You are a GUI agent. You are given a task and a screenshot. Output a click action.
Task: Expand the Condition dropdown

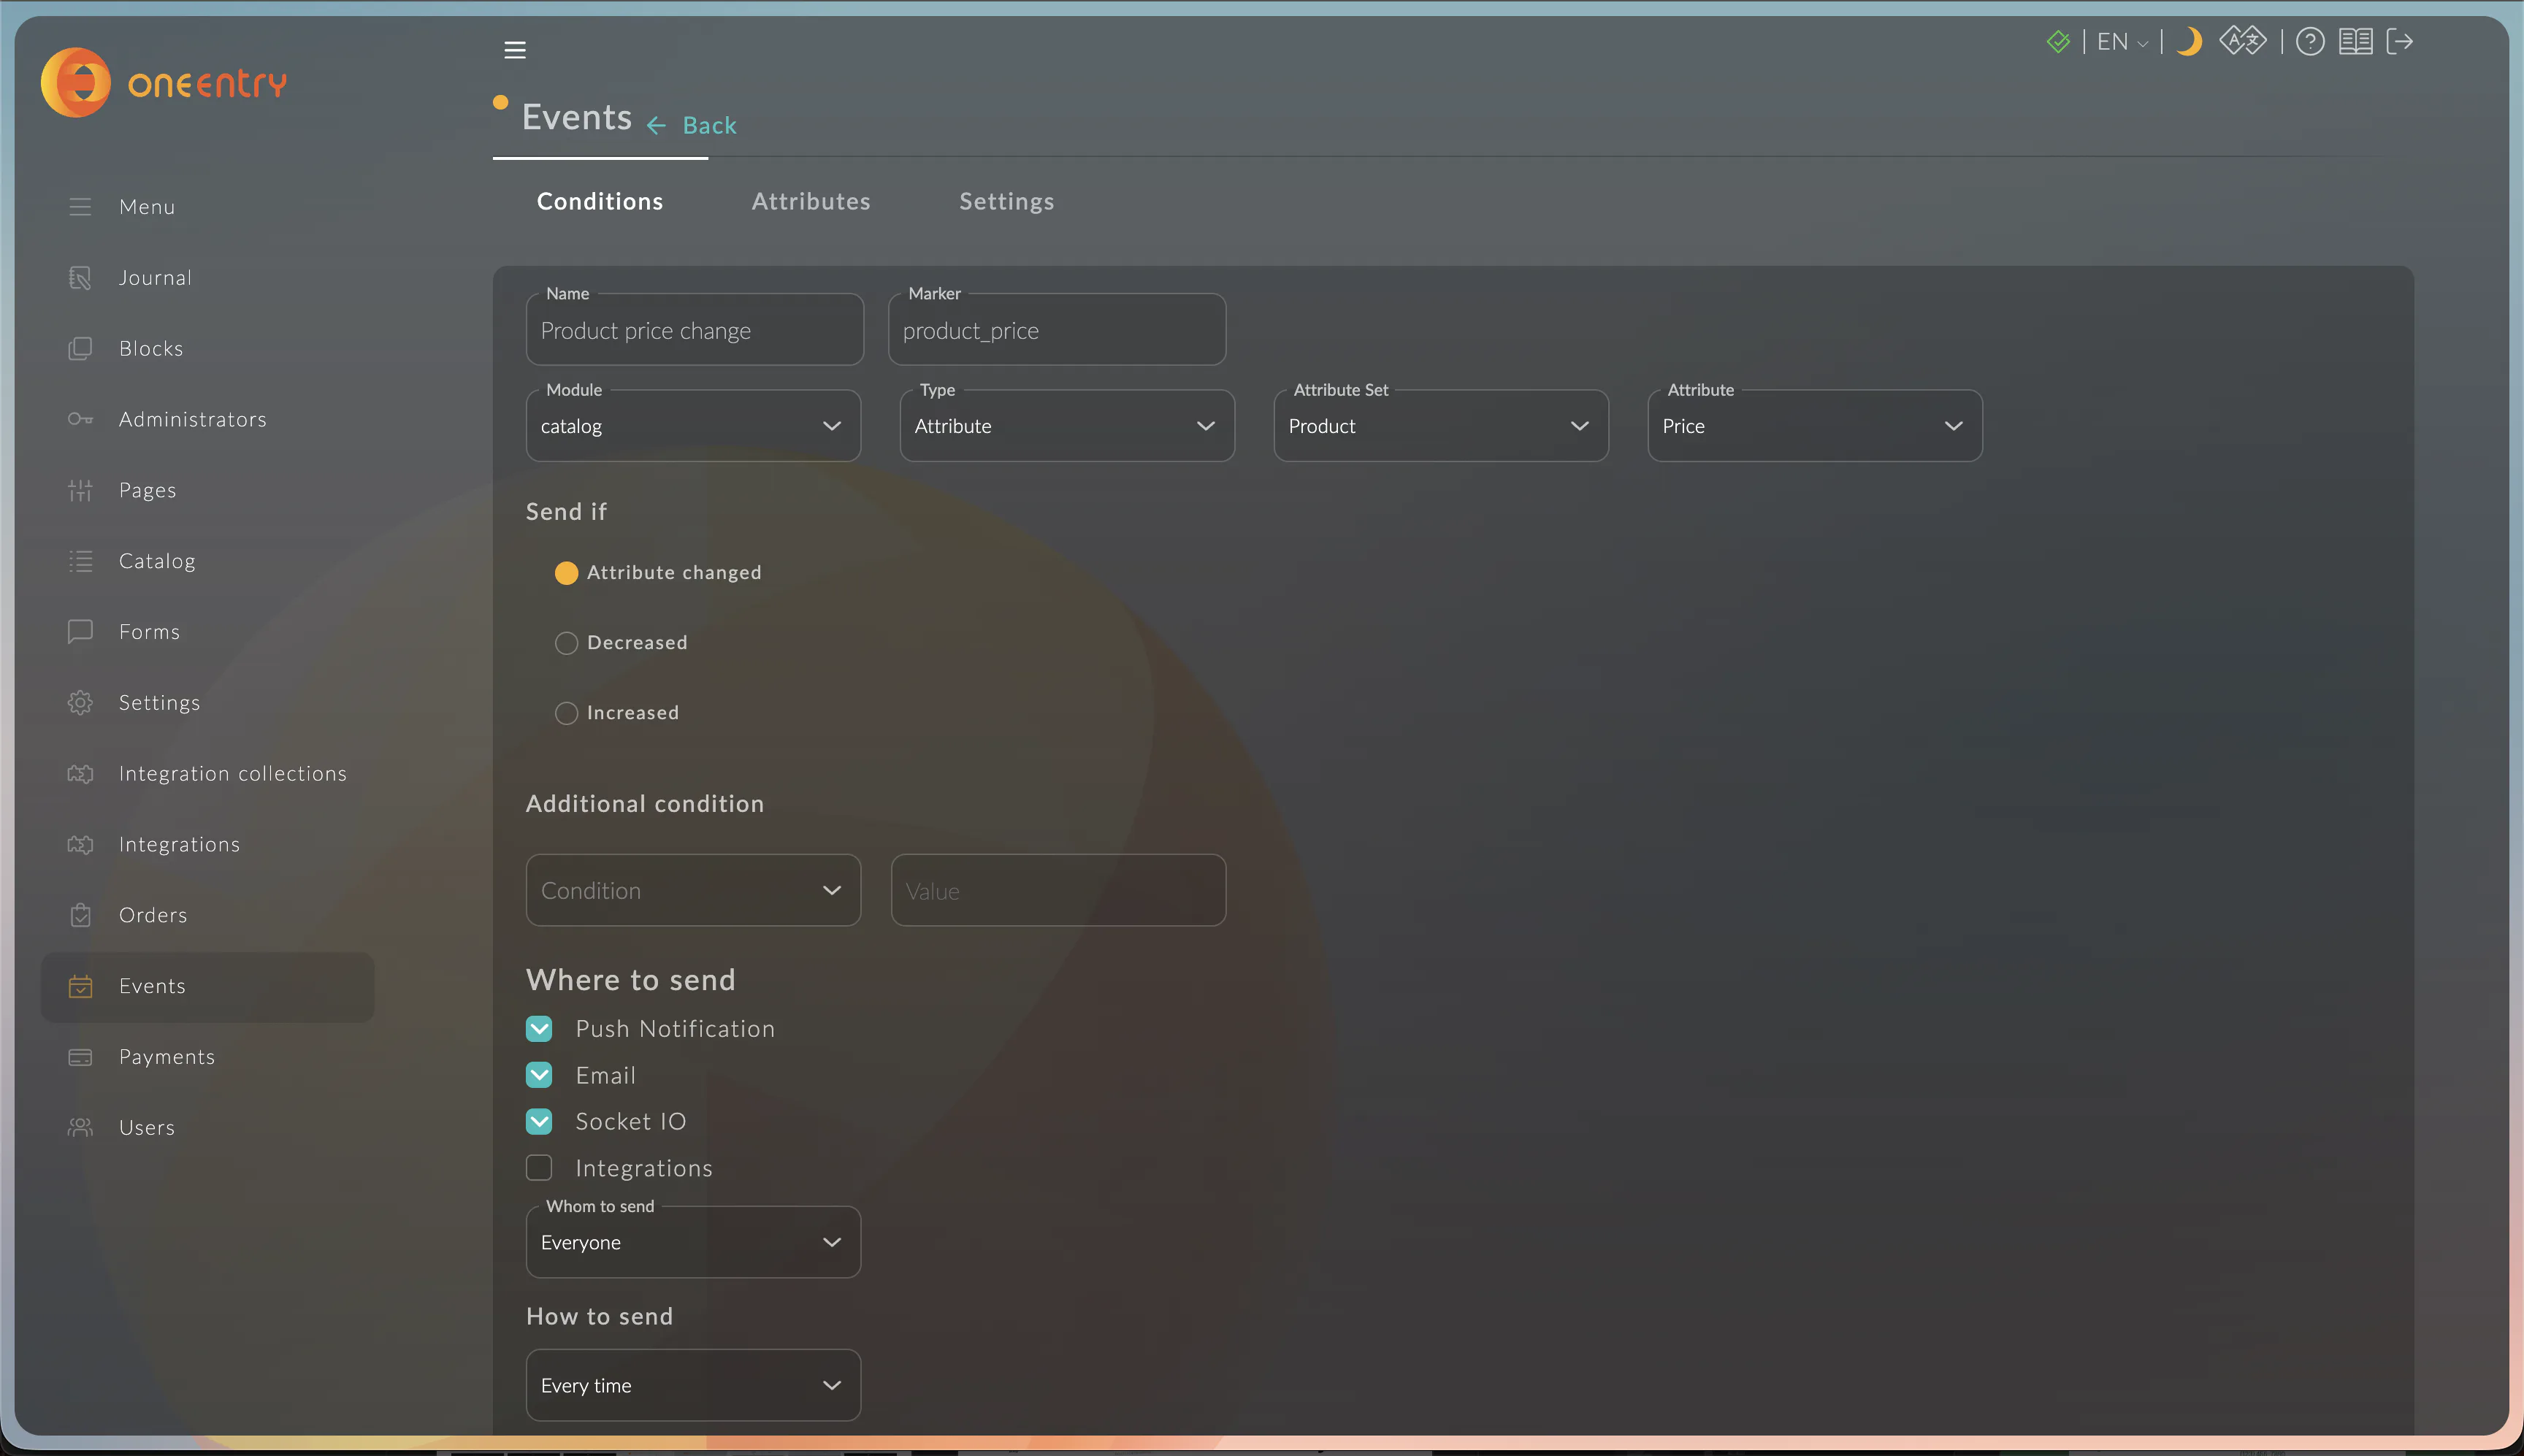[x=693, y=890]
